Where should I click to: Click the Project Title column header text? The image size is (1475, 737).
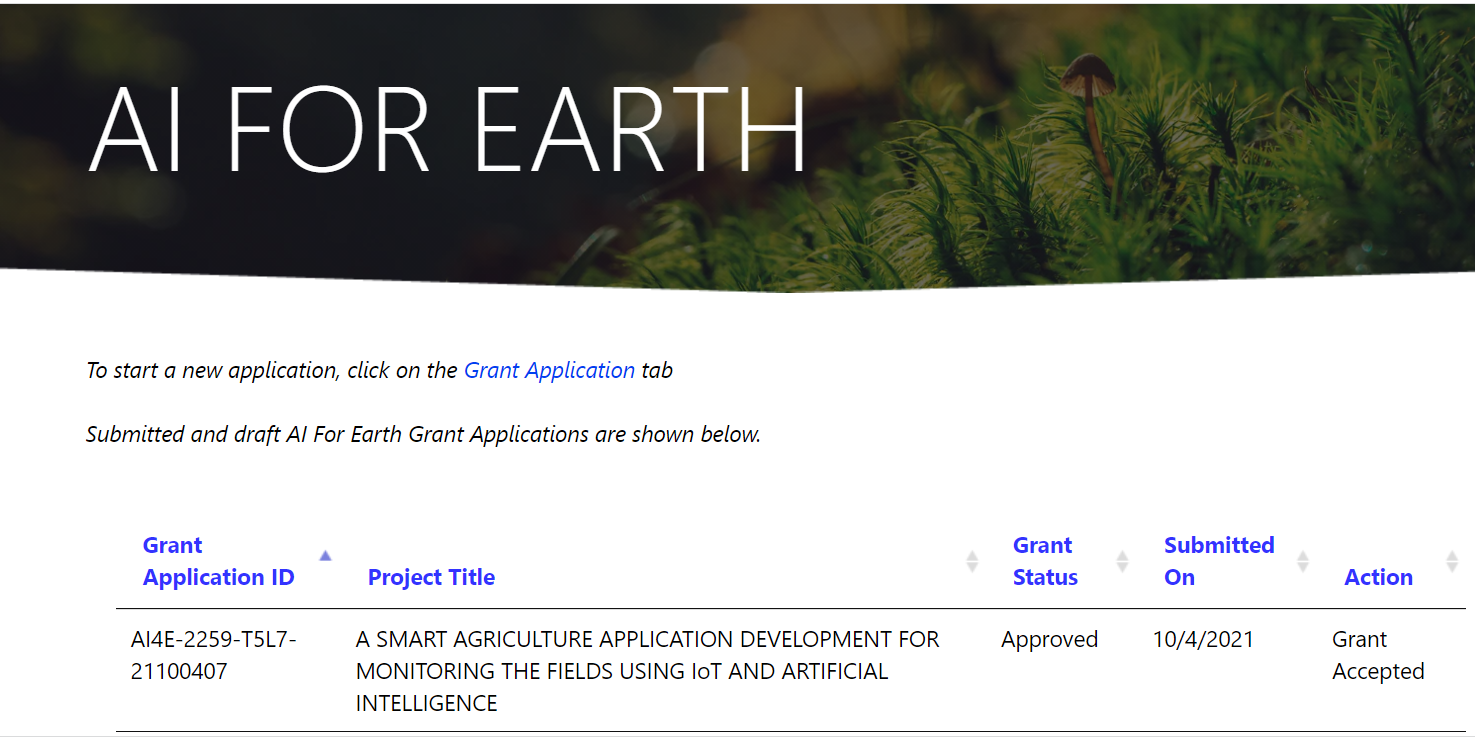[431, 577]
